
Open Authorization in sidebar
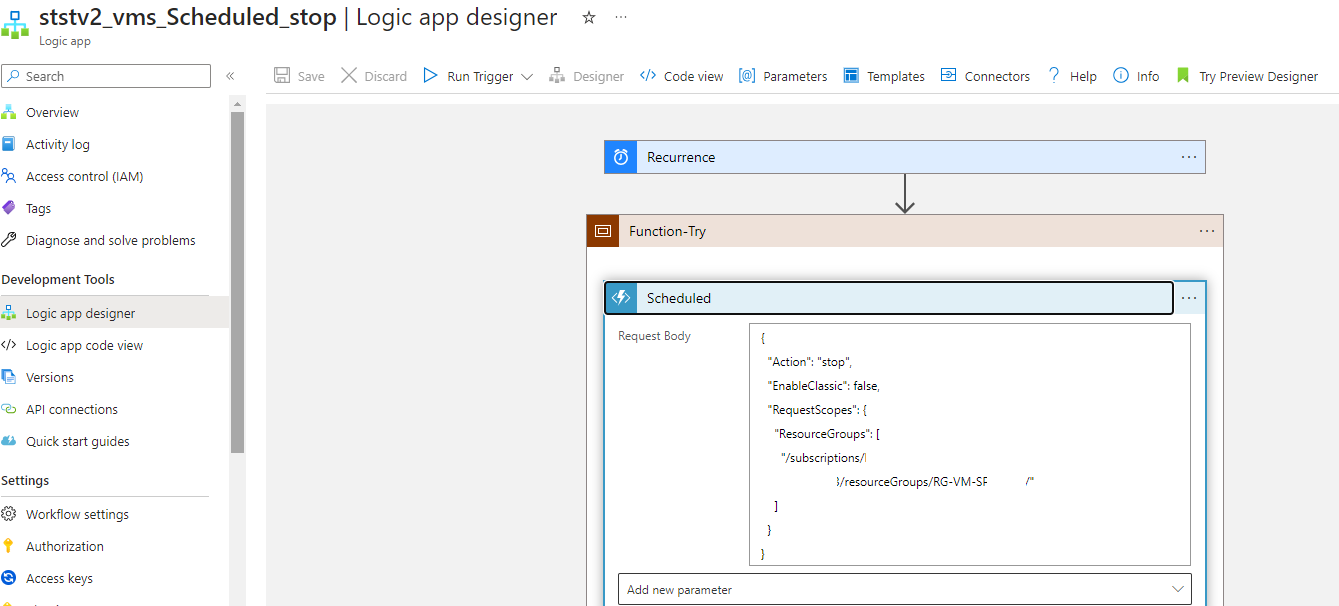click(65, 546)
